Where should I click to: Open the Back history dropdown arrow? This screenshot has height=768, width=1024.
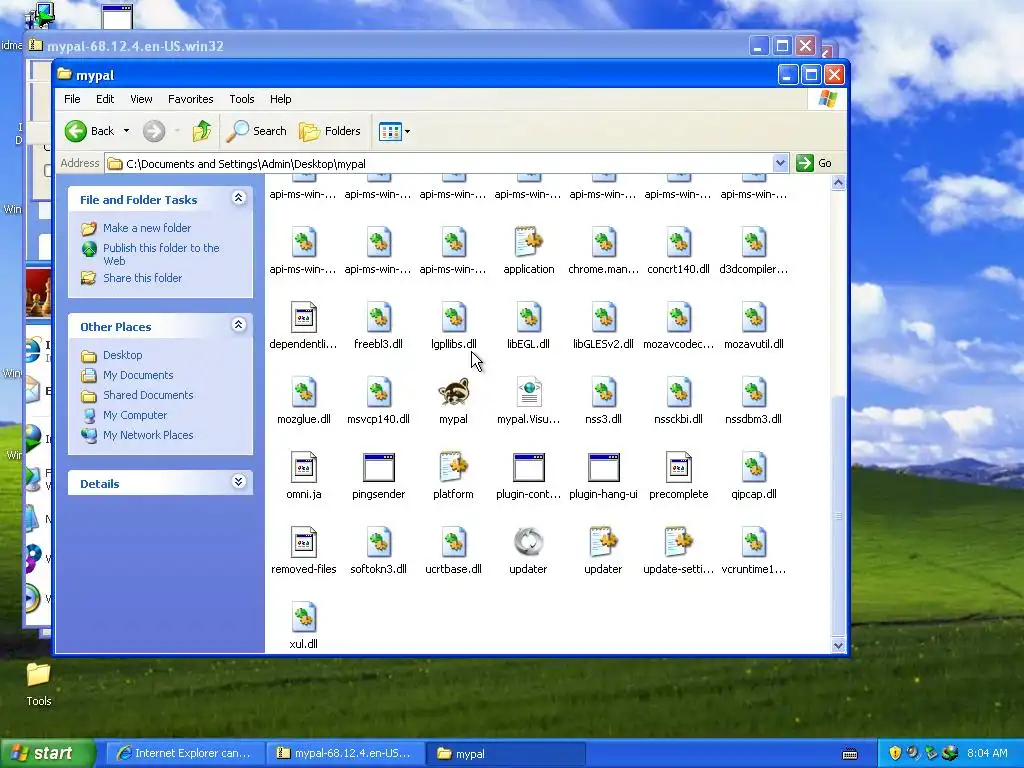(126, 131)
